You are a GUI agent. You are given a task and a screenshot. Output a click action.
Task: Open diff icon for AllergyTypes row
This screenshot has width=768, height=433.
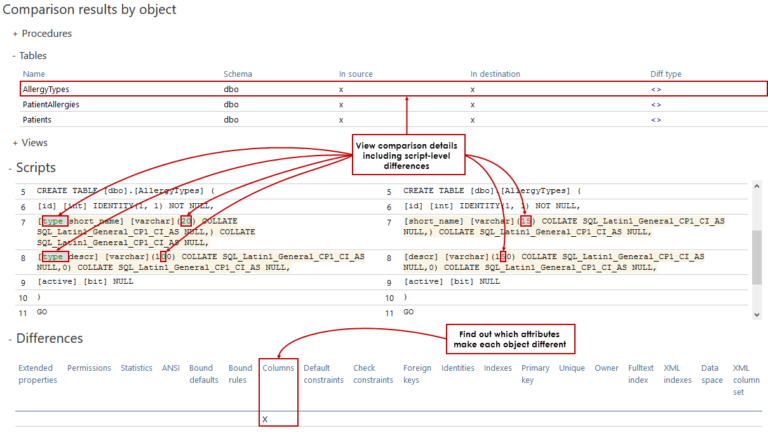pos(656,90)
